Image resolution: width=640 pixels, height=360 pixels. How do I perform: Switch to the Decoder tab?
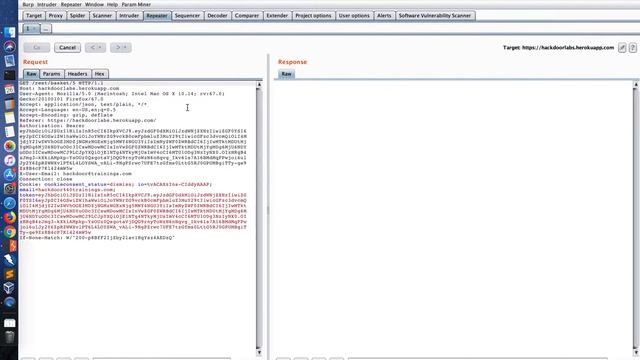pyautogui.click(x=217, y=16)
